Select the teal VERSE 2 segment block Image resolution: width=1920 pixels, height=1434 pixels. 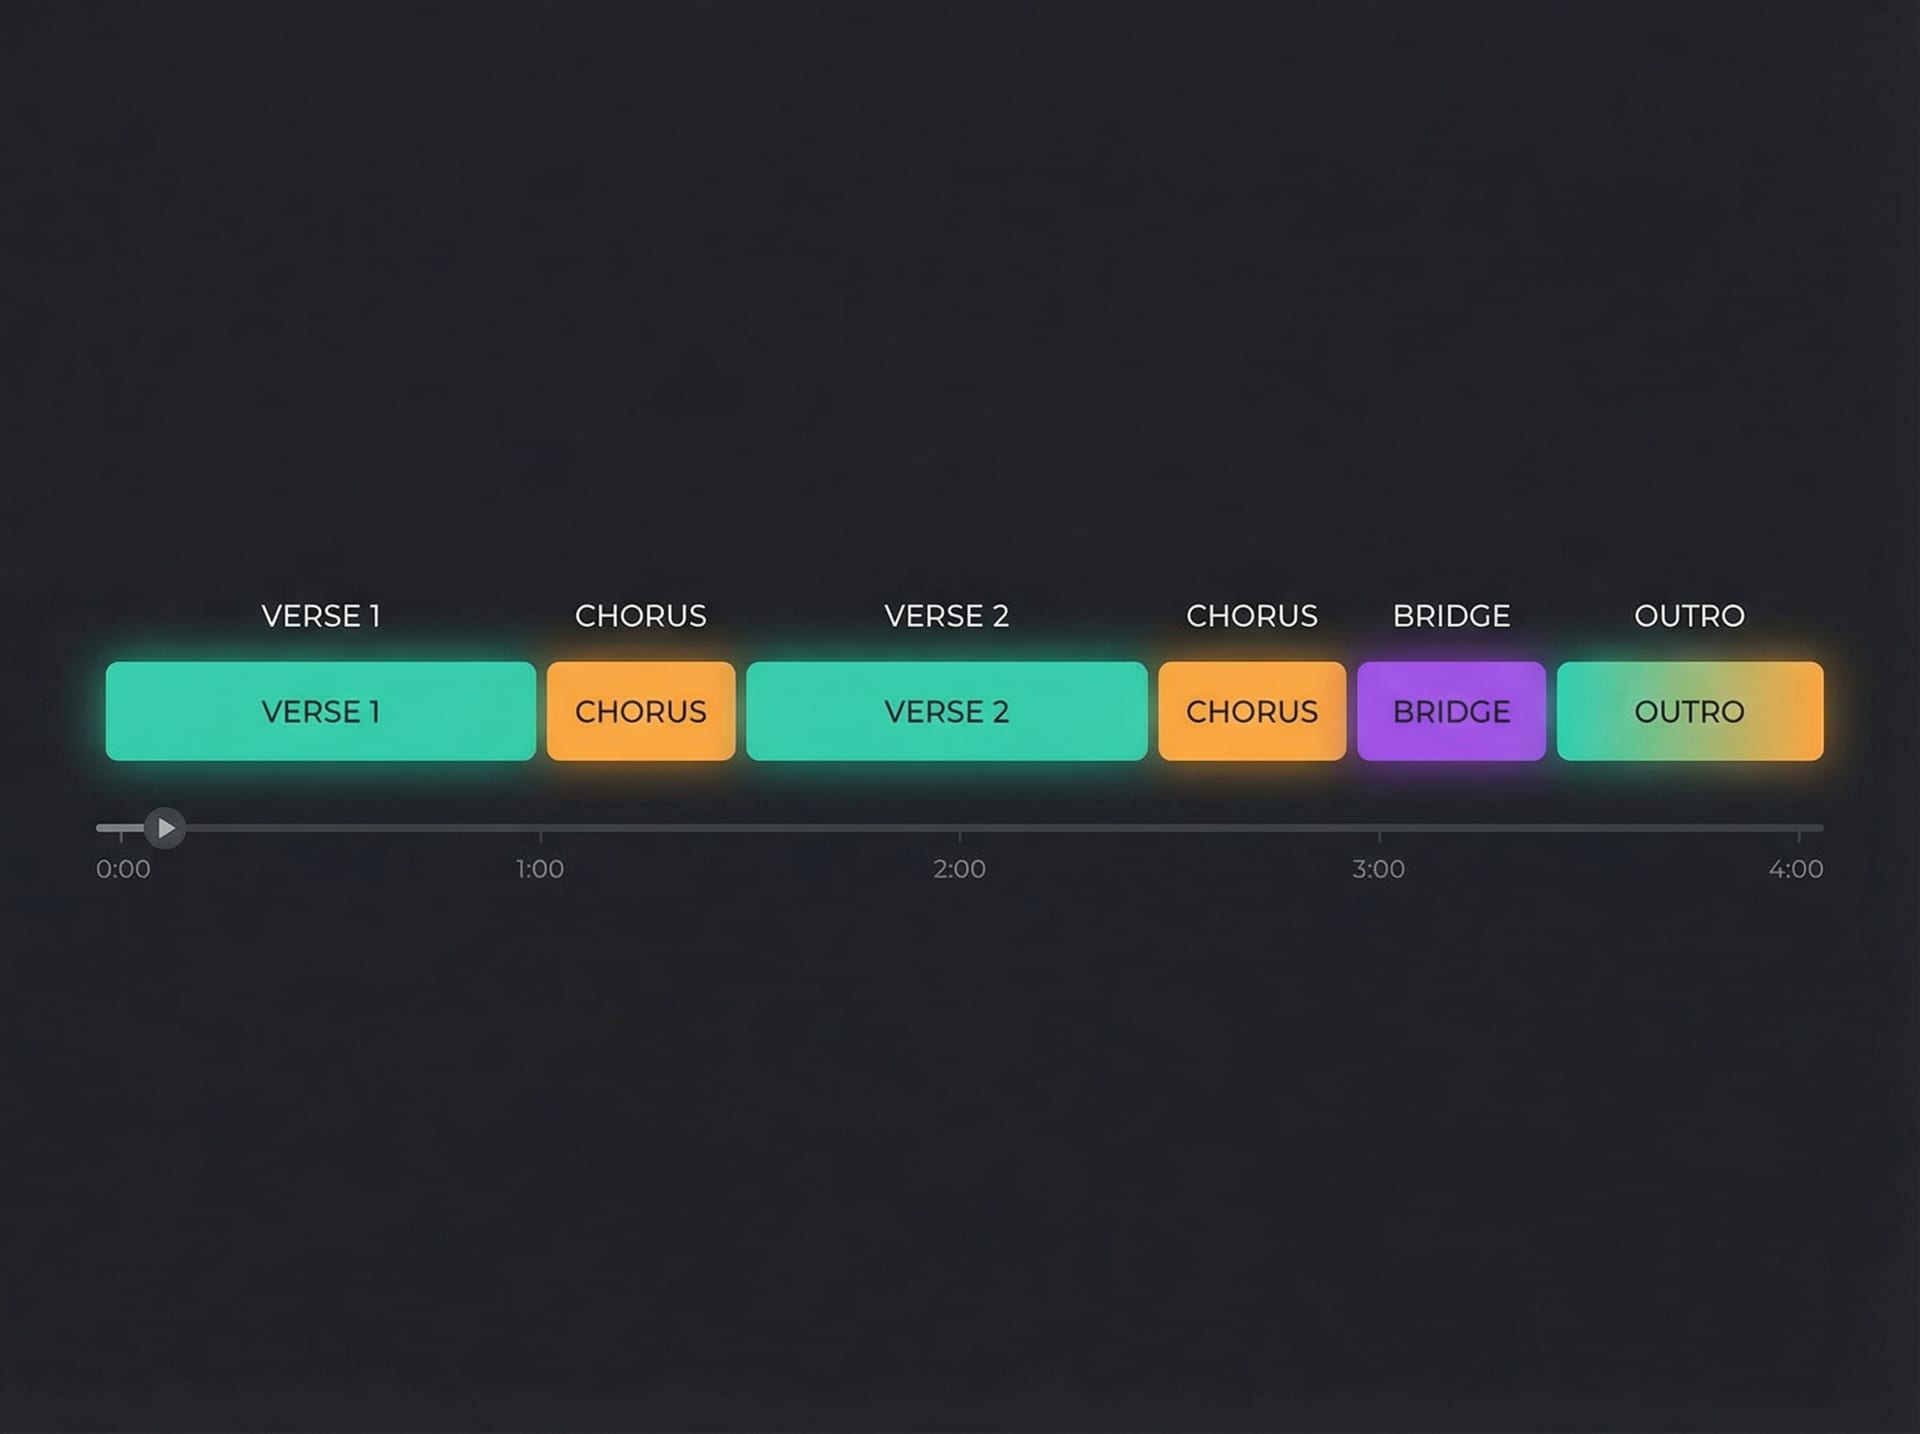pyautogui.click(x=947, y=711)
